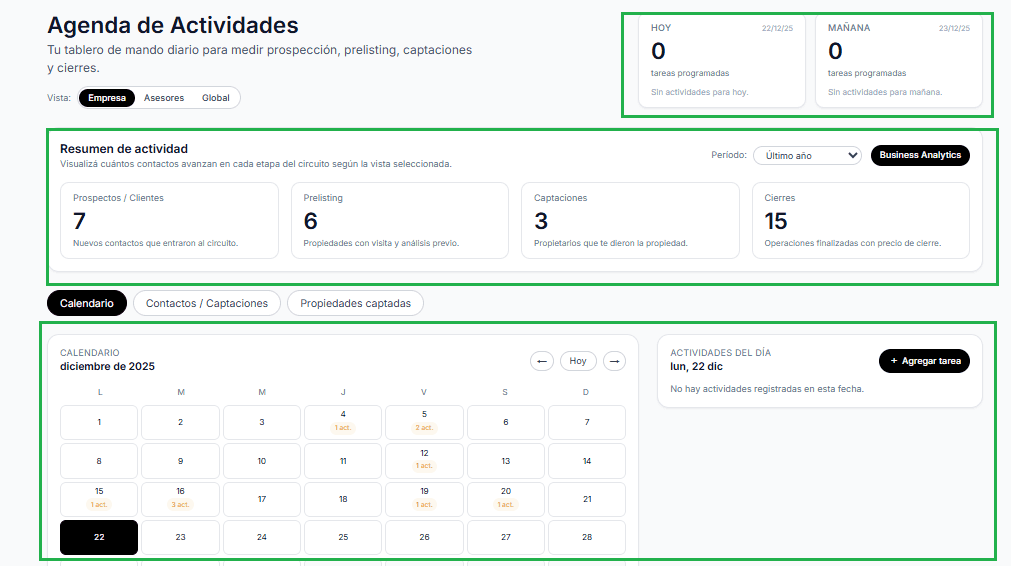Select calendar day 4 with 1 act.
The width and height of the screenshot is (1011, 566).
click(343, 422)
